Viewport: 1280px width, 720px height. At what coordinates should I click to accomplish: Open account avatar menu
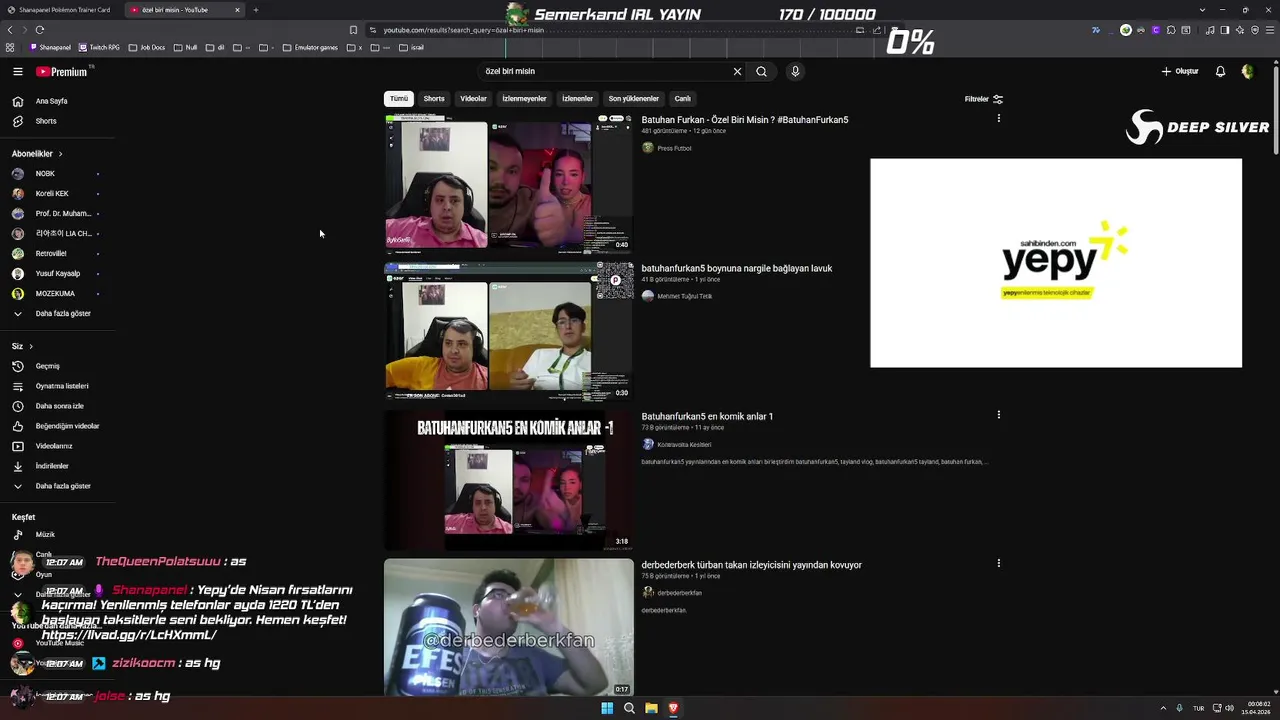click(1247, 72)
